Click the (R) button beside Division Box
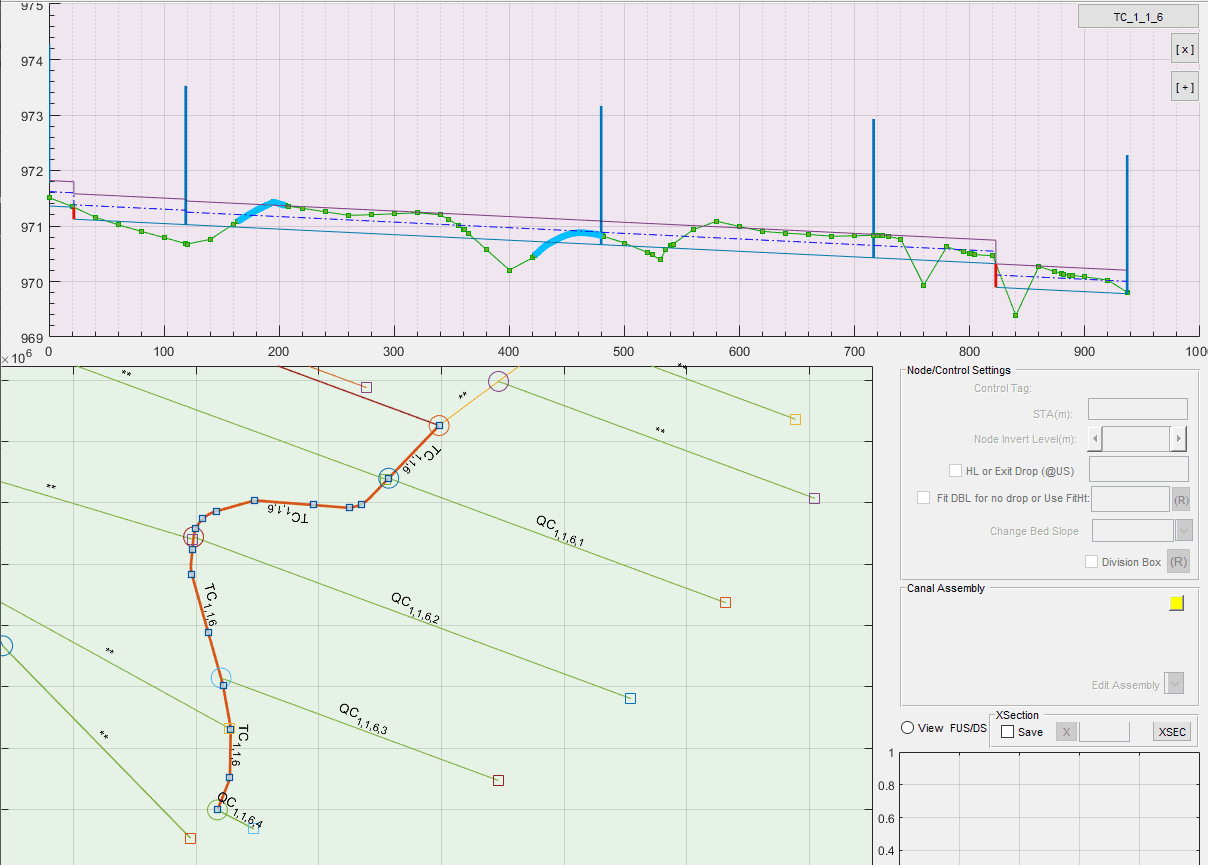This screenshot has width=1208, height=865. (x=1179, y=562)
